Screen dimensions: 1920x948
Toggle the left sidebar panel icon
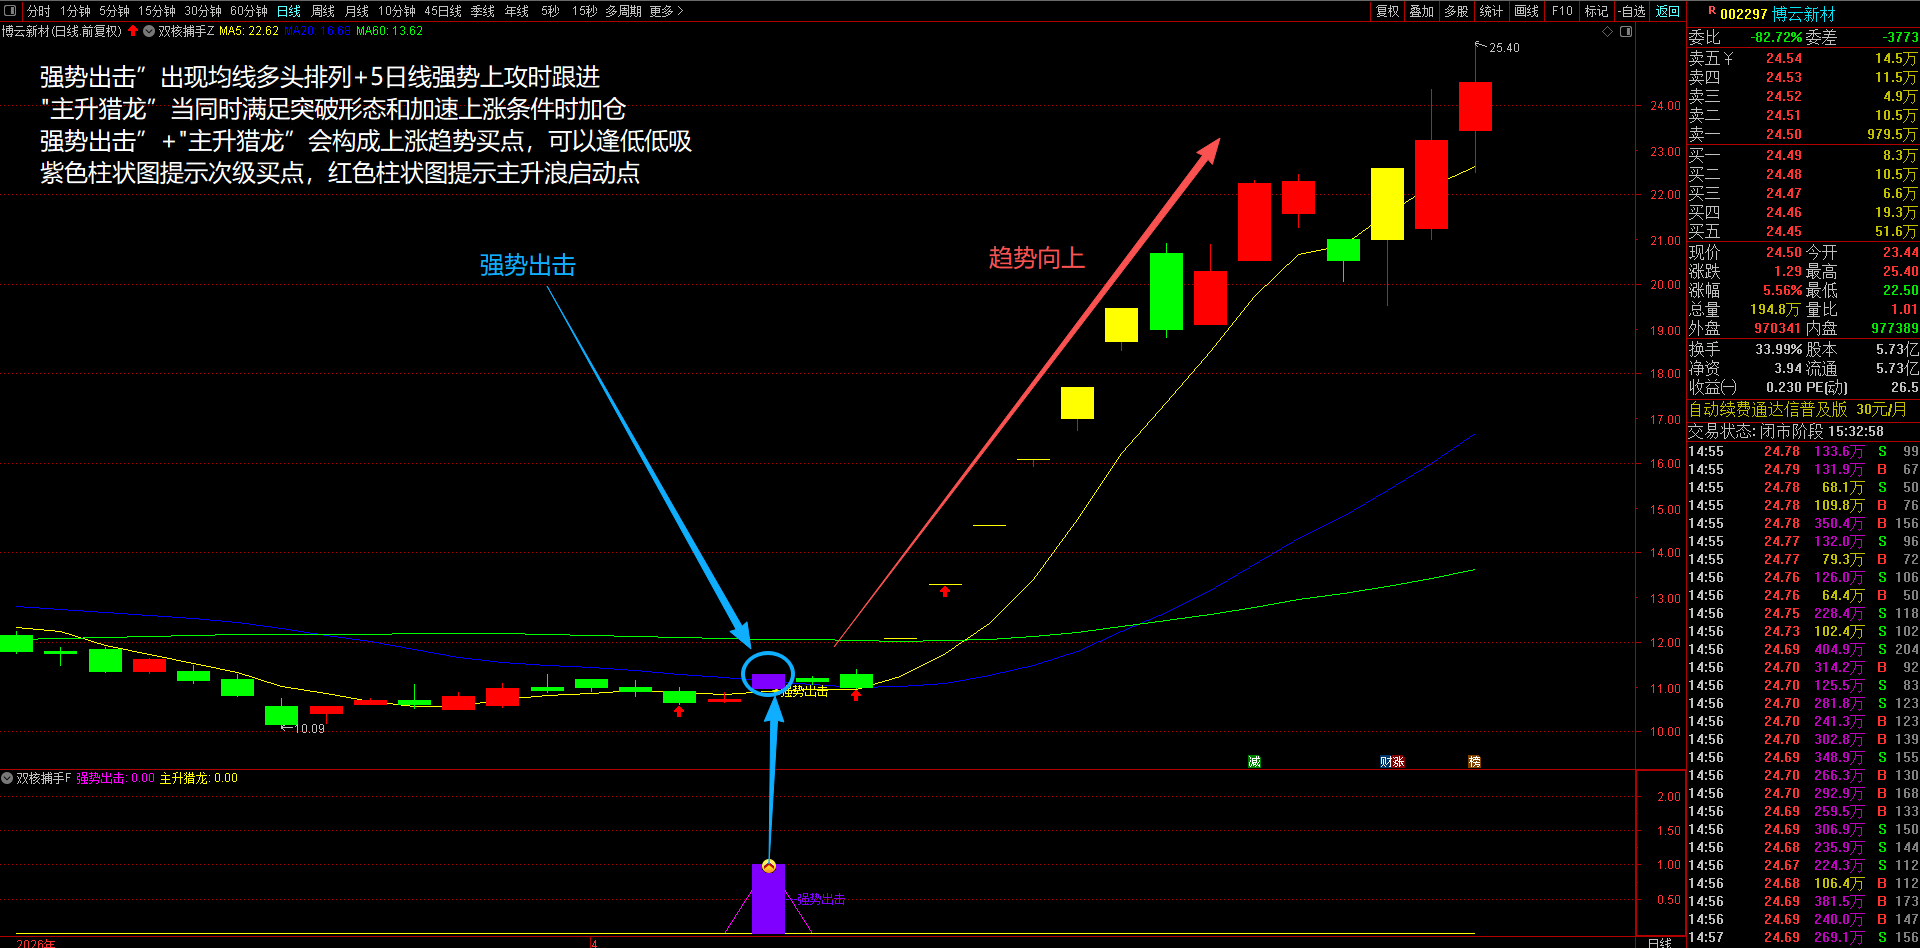click(x=11, y=11)
